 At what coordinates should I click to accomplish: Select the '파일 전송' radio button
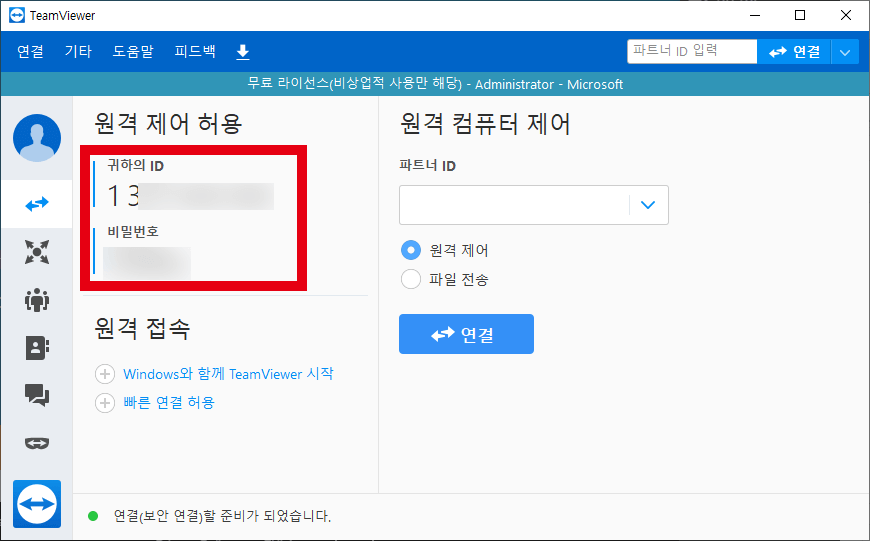click(x=411, y=279)
